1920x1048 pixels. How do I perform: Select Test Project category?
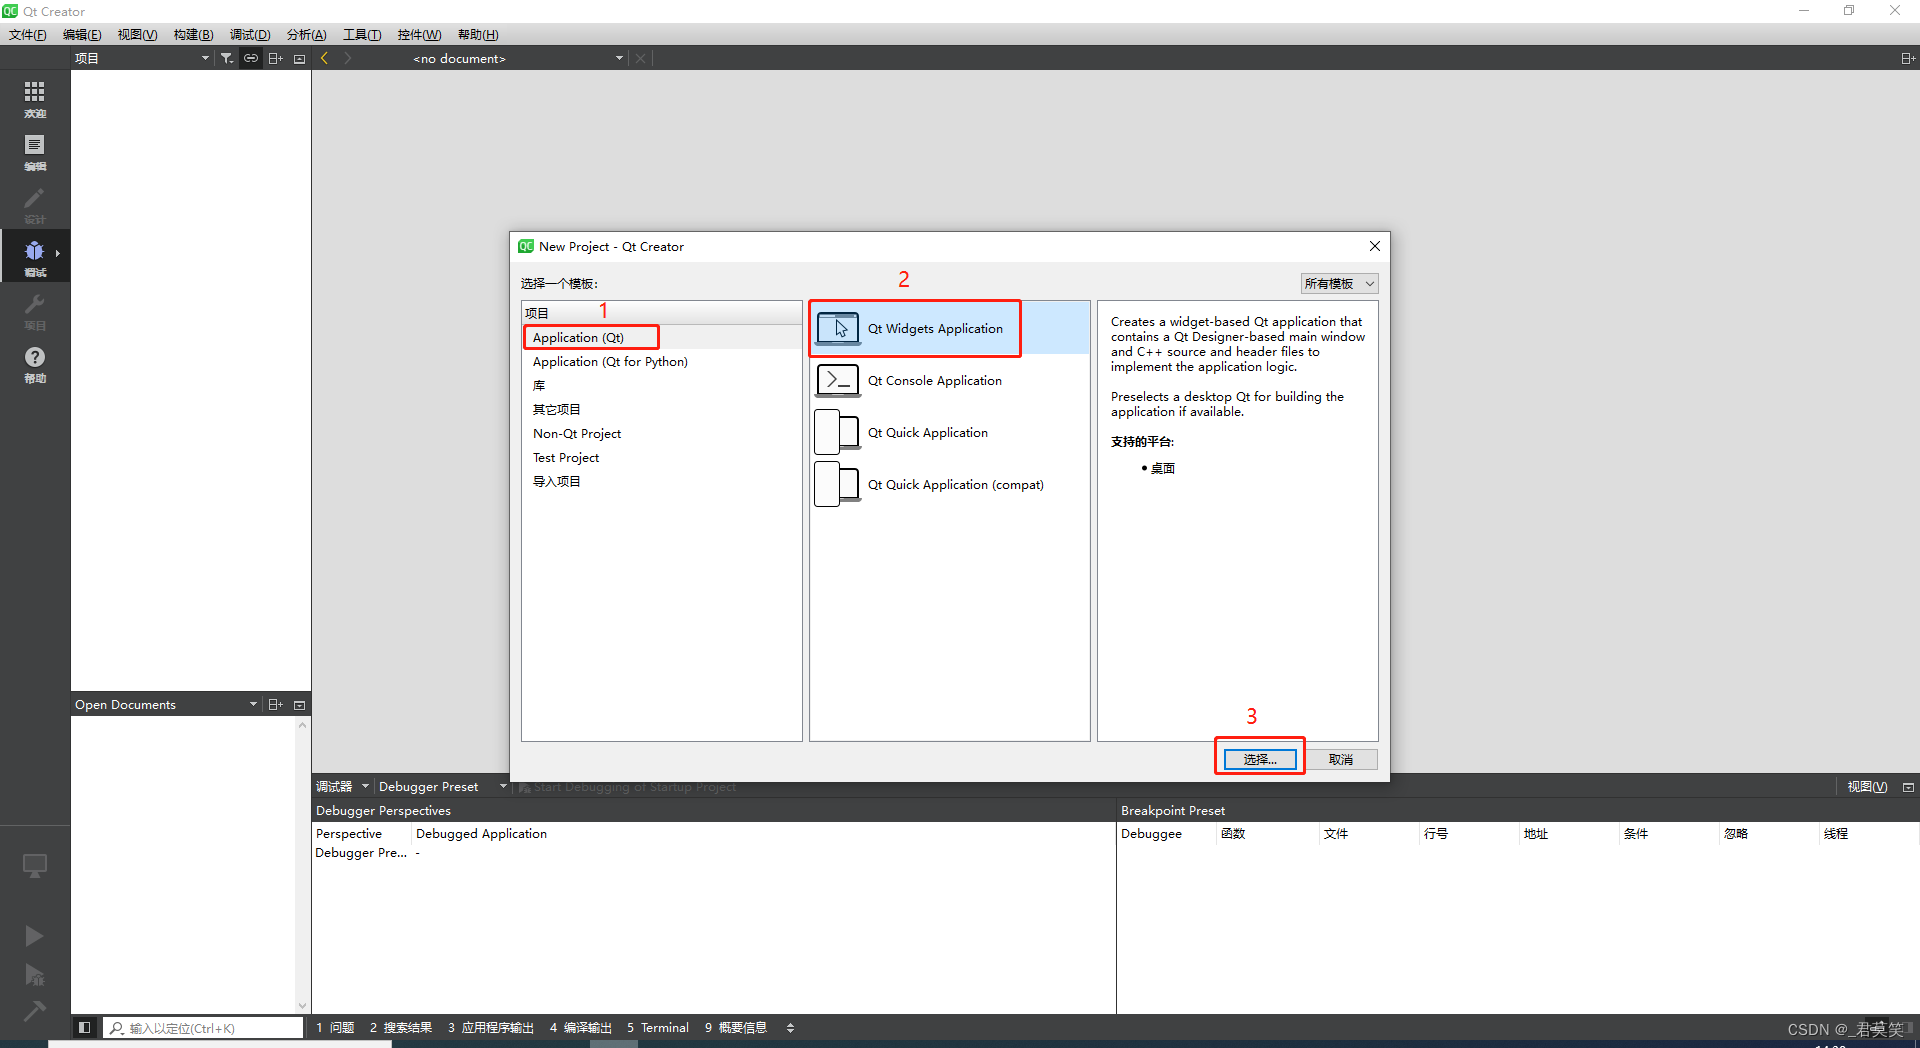coord(661,457)
